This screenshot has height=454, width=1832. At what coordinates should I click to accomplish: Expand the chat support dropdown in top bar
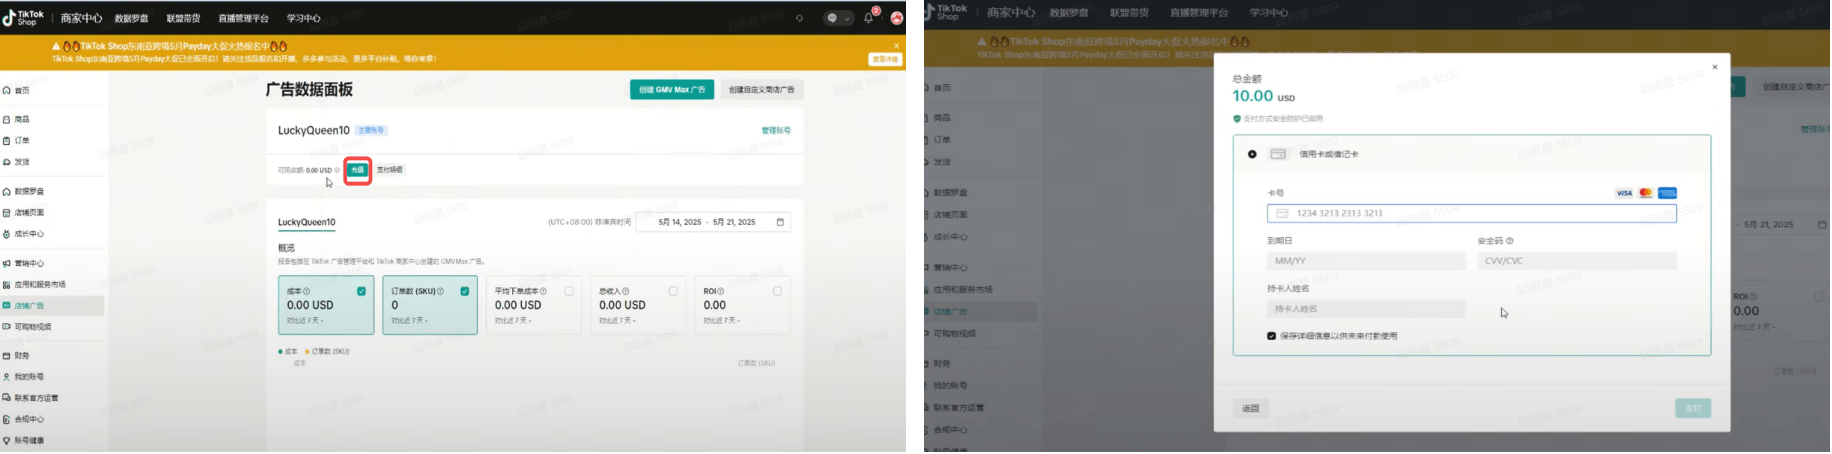tap(838, 18)
